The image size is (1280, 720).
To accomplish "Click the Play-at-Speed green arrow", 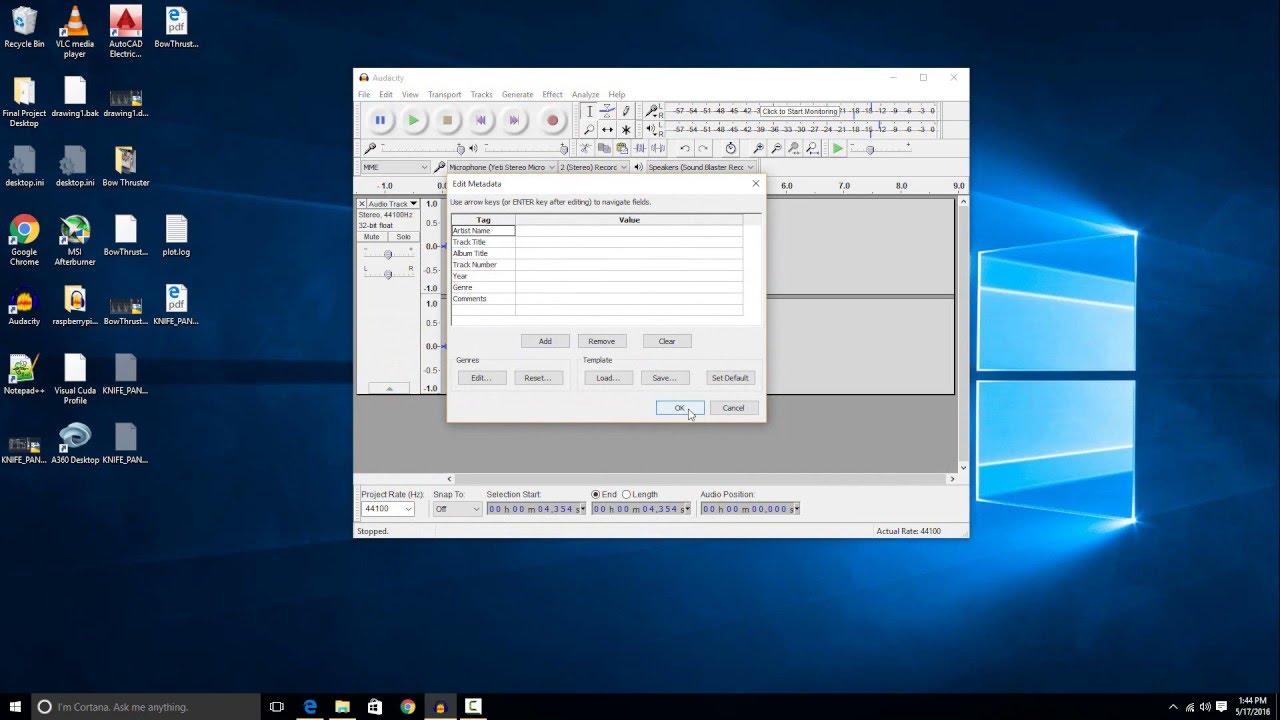I will pyautogui.click(x=837, y=148).
